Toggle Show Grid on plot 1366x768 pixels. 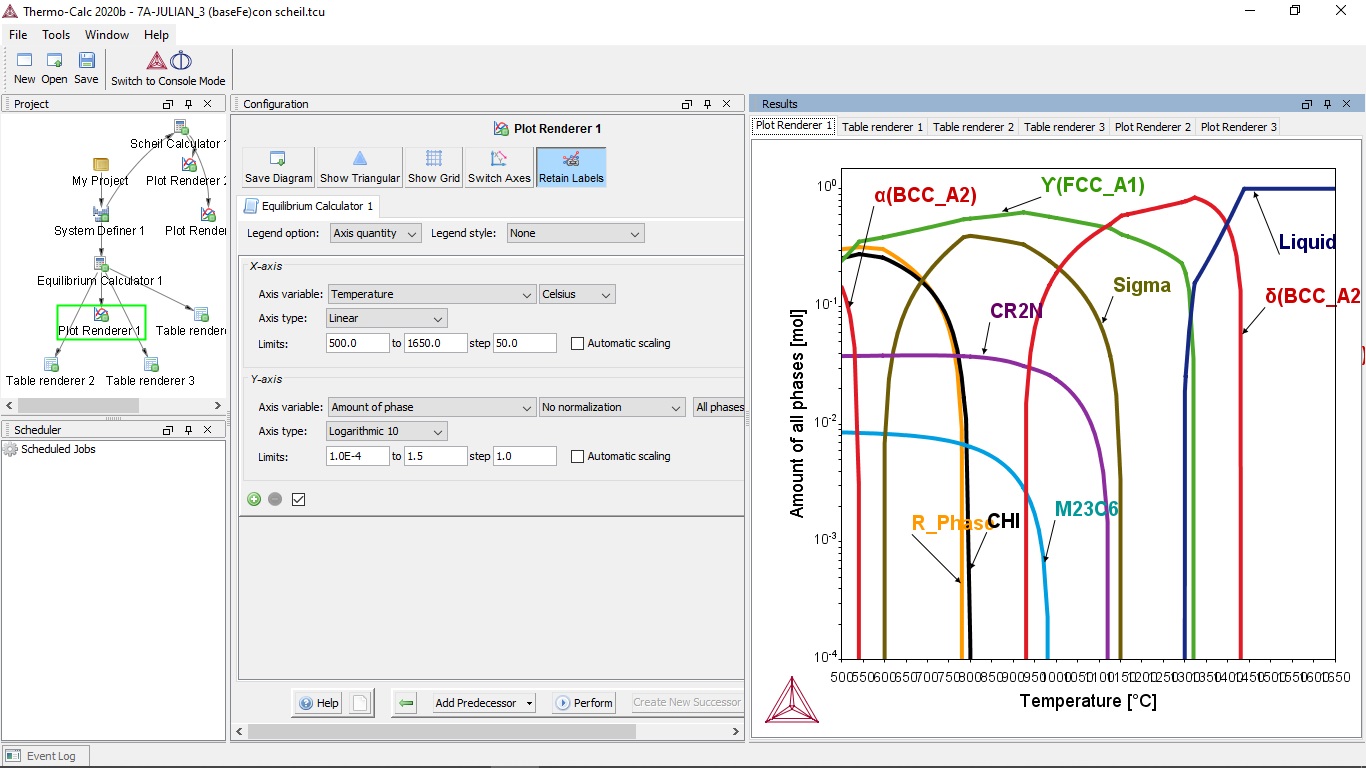[434, 167]
